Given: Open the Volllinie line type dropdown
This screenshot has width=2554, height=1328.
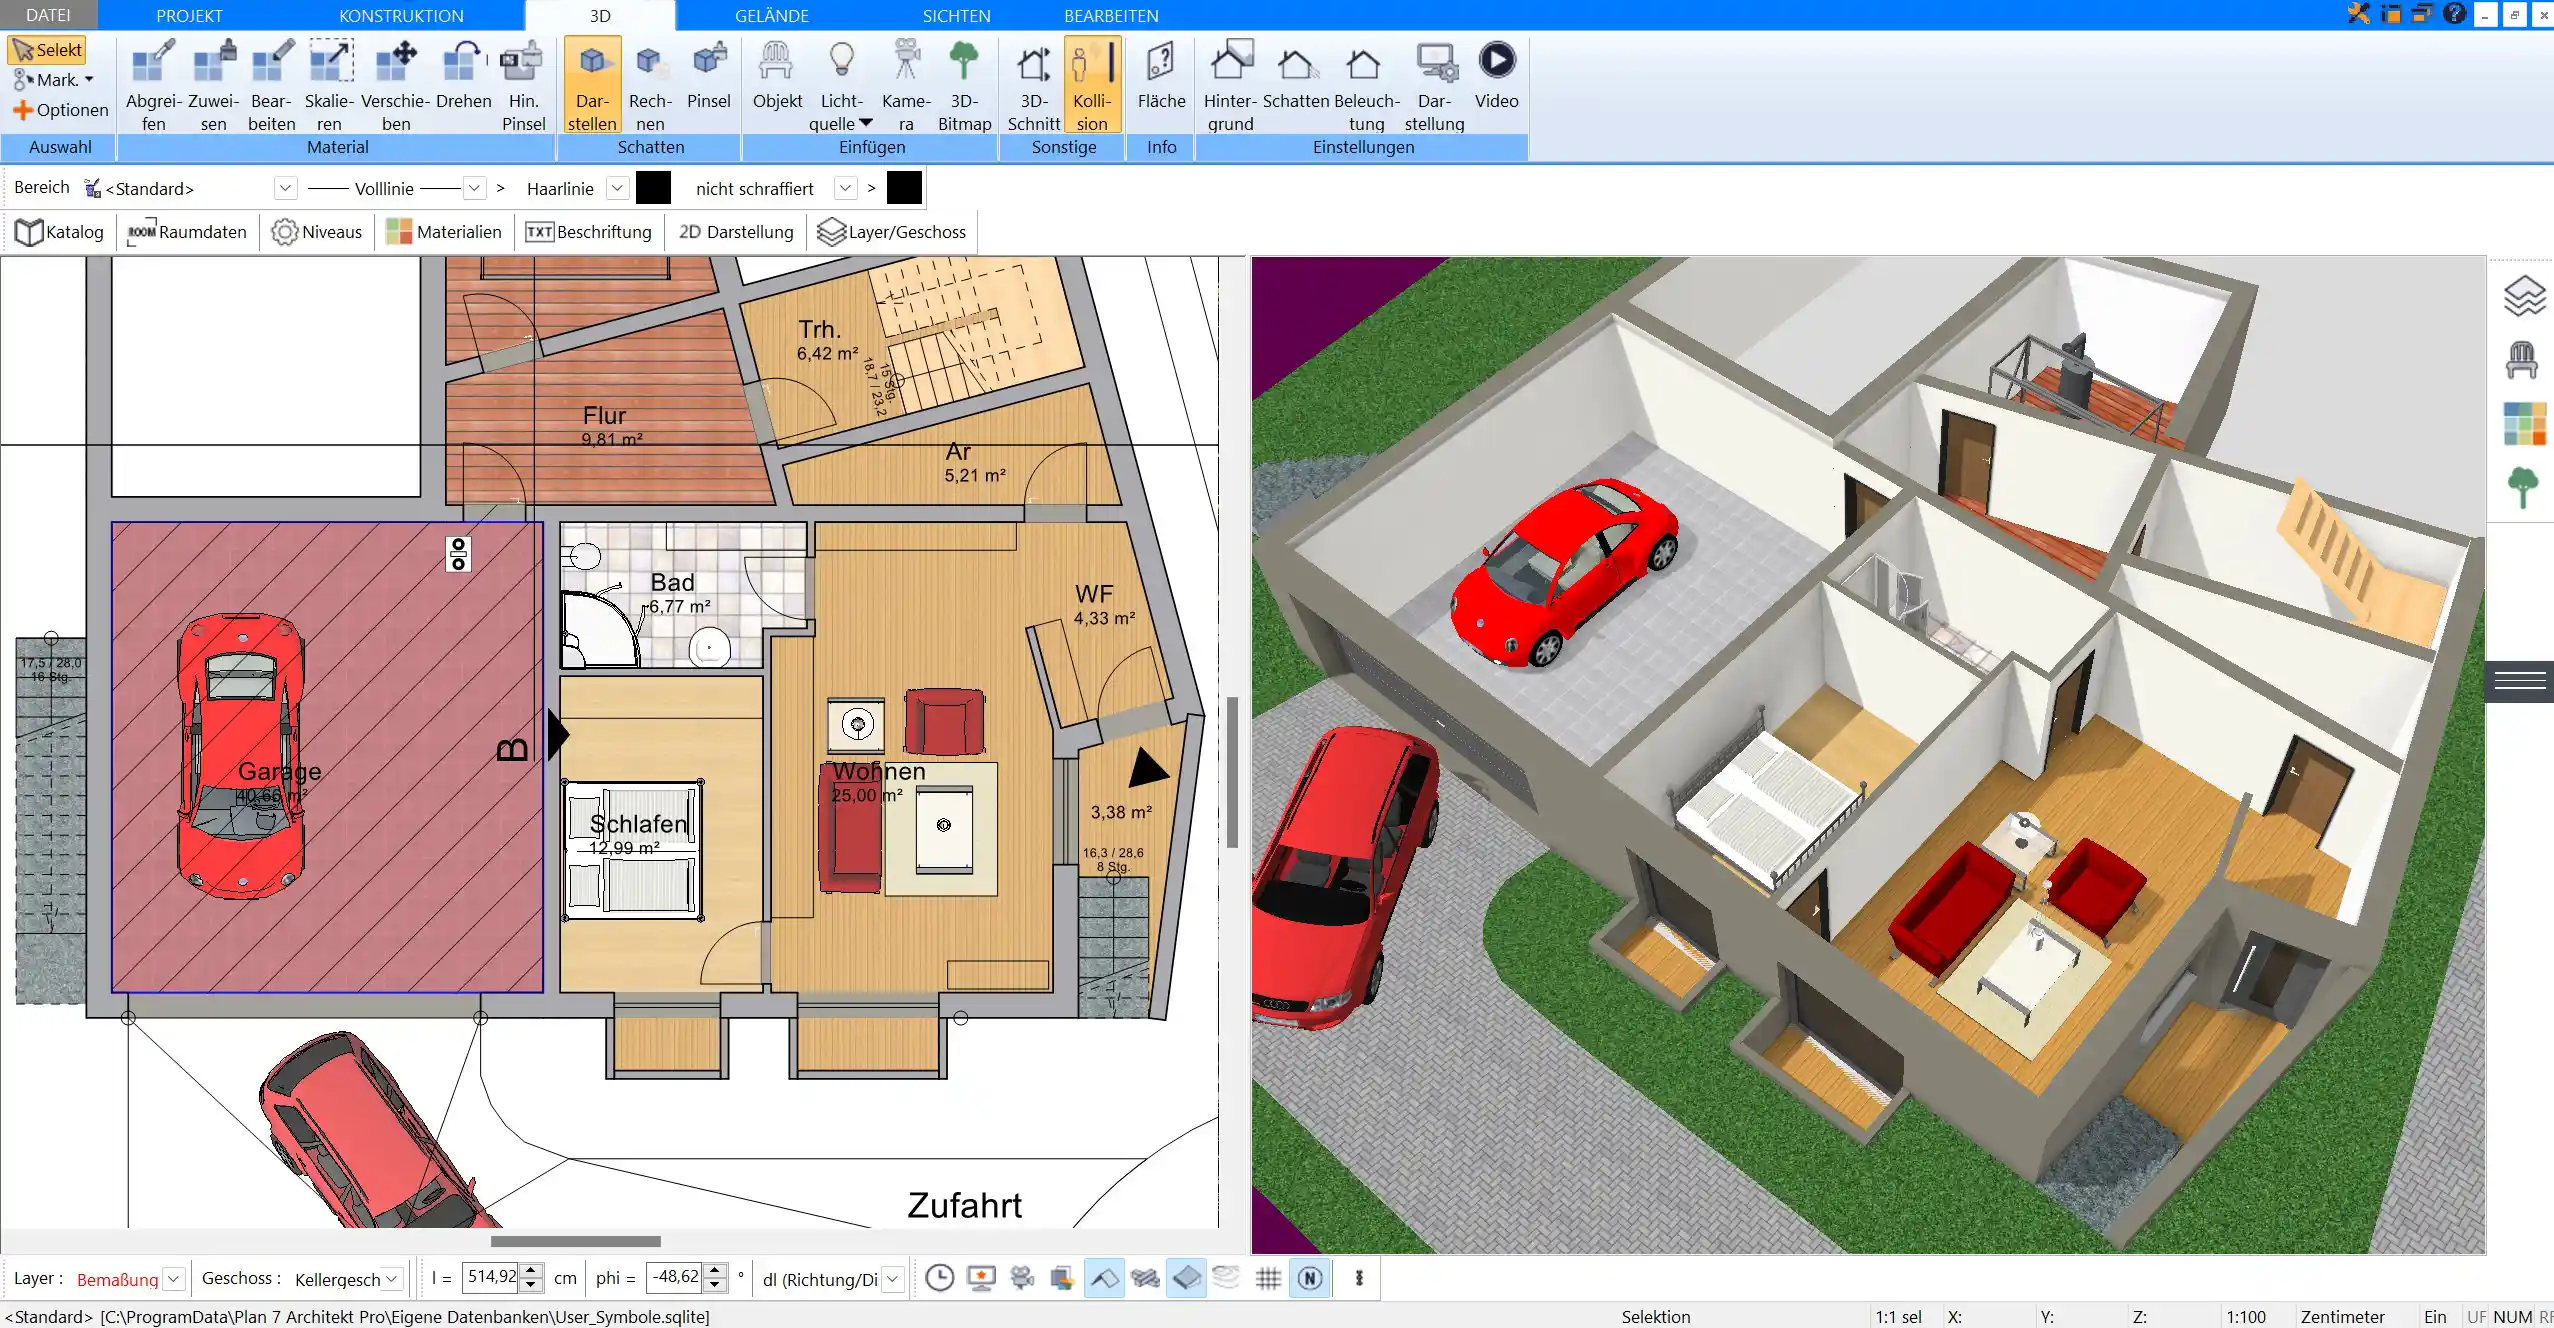Looking at the screenshot, I should click(475, 188).
